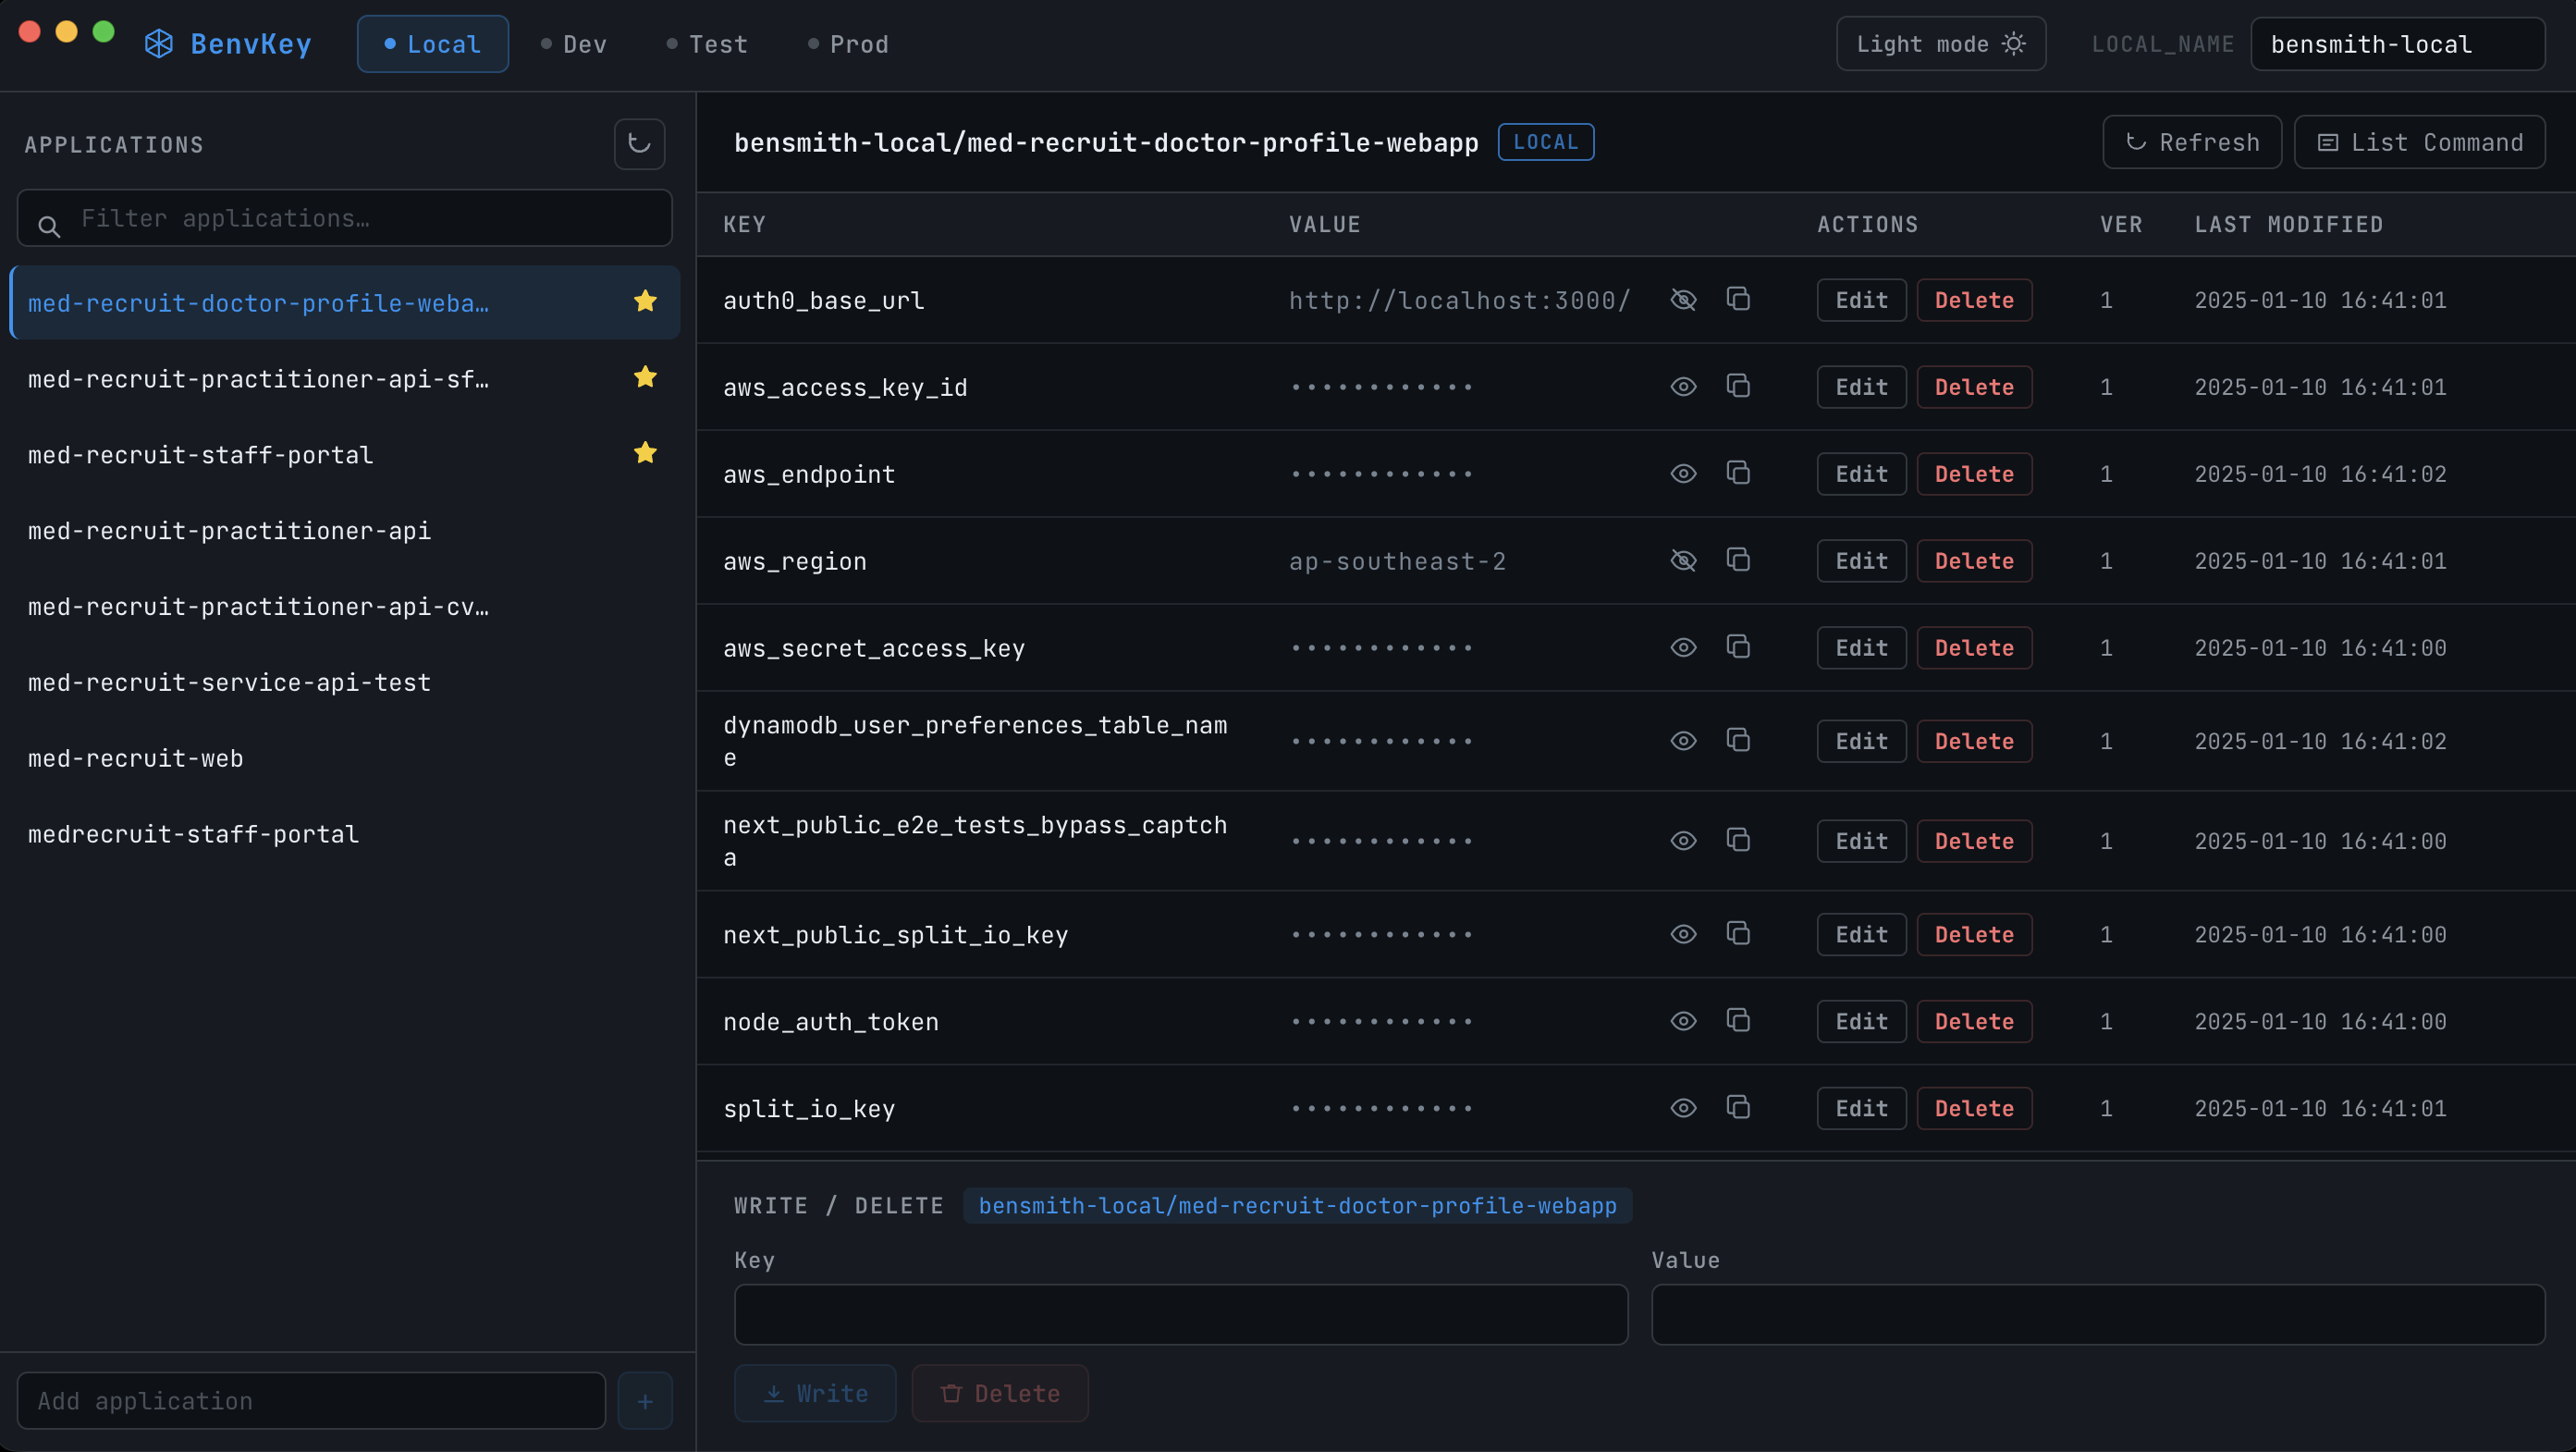
Task: Unstar med-recruit-practitioner-api-sf favorite
Action: [645, 377]
